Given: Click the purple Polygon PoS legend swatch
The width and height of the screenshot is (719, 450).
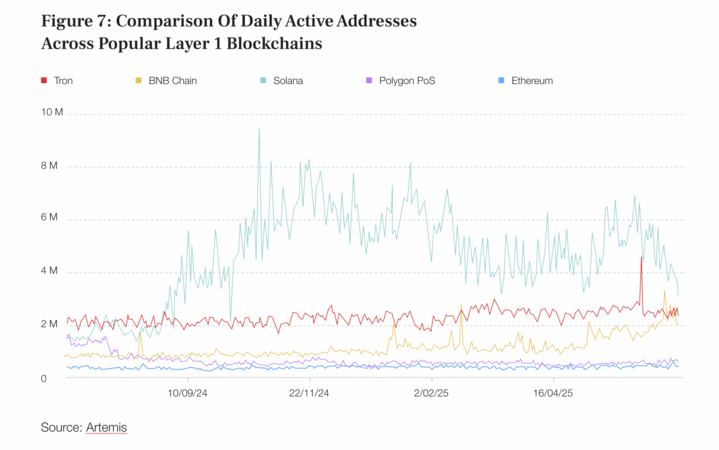Looking at the screenshot, I should point(369,80).
